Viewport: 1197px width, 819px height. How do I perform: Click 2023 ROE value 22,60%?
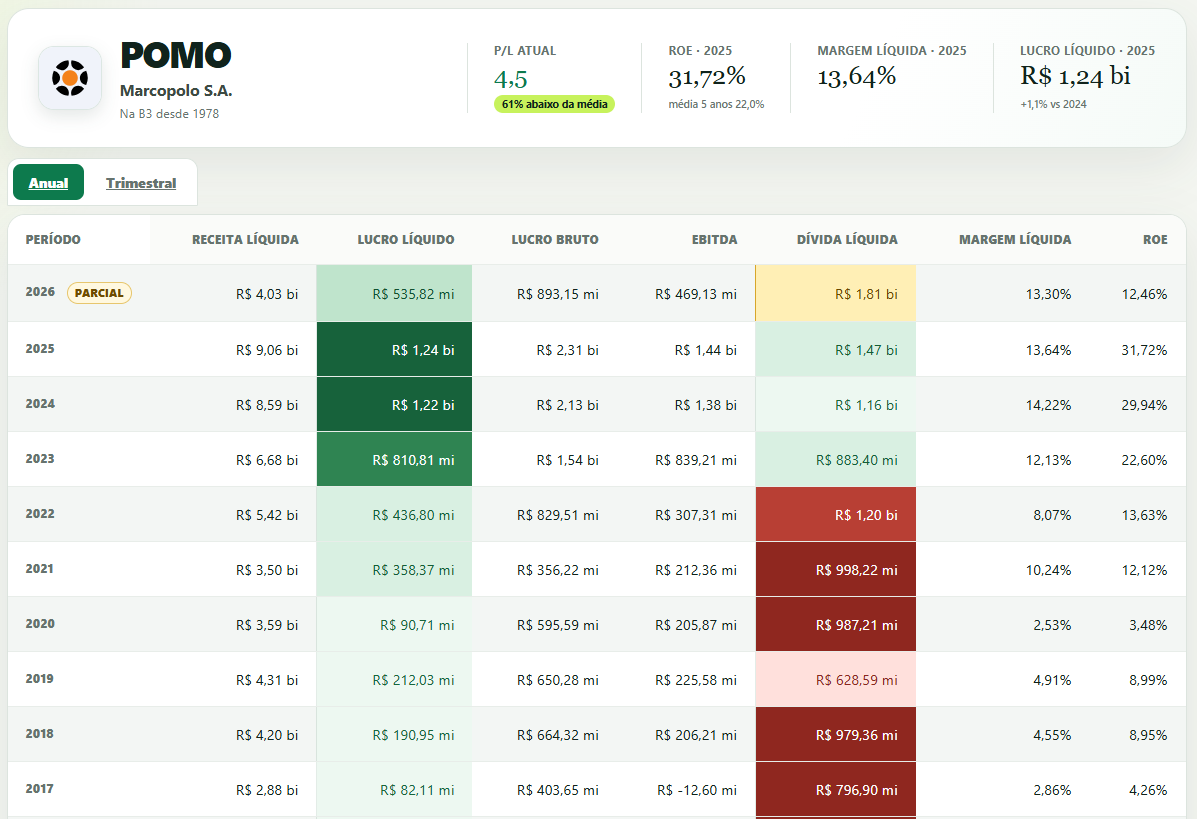point(1144,460)
